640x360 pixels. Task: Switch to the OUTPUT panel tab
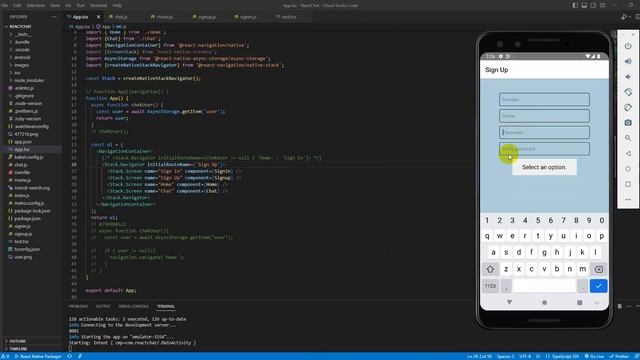103,307
